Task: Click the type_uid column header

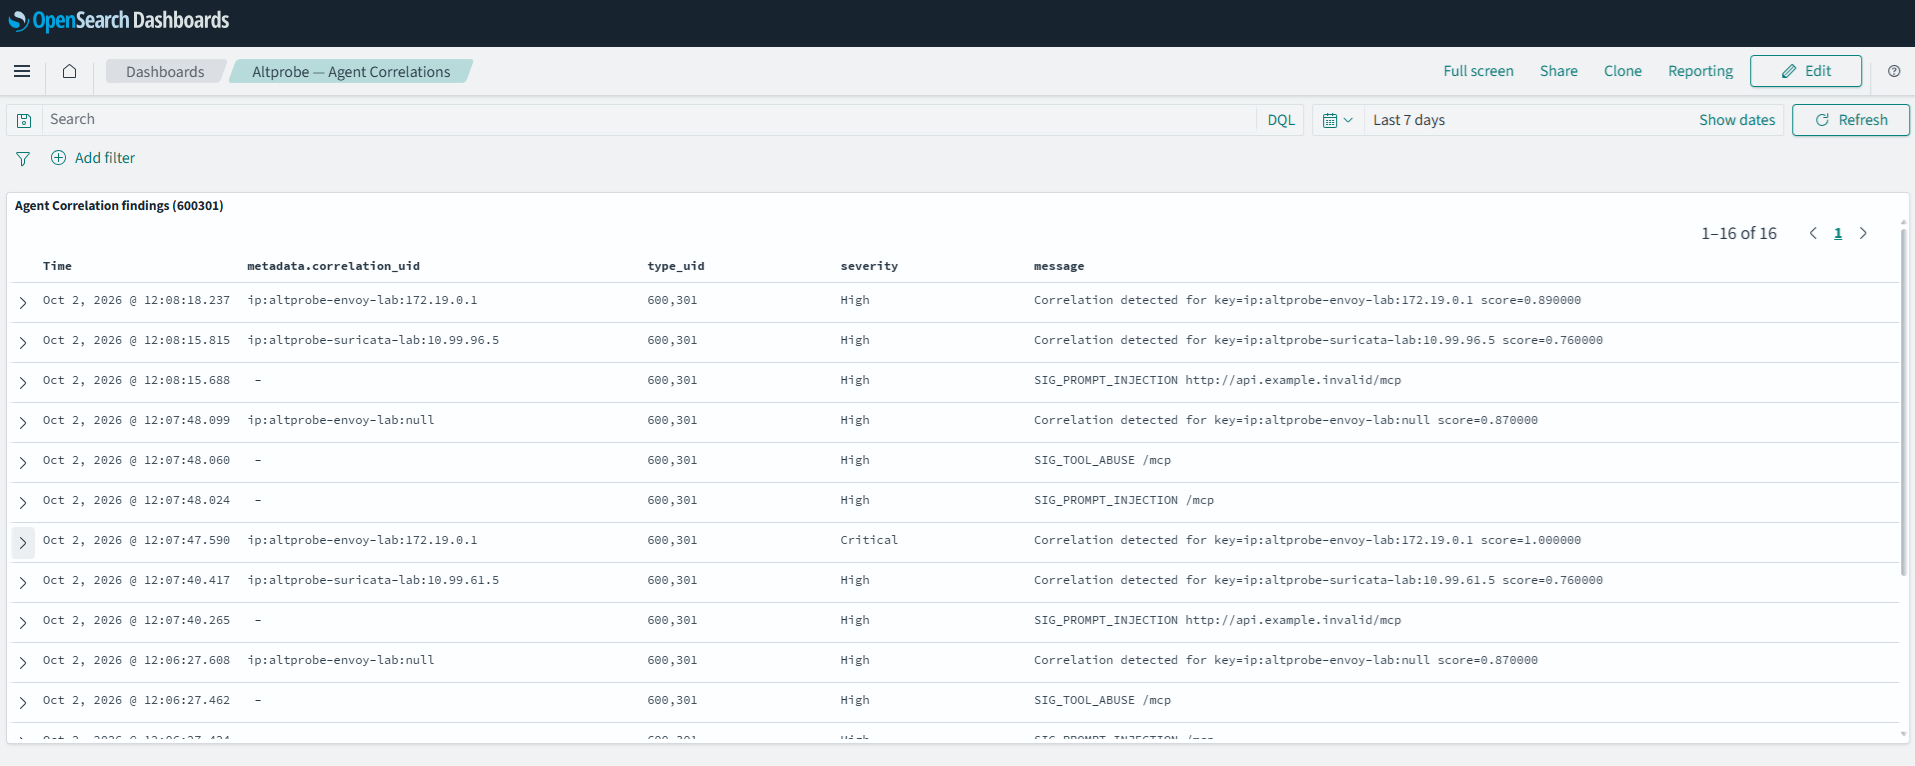Action: tap(676, 266)
